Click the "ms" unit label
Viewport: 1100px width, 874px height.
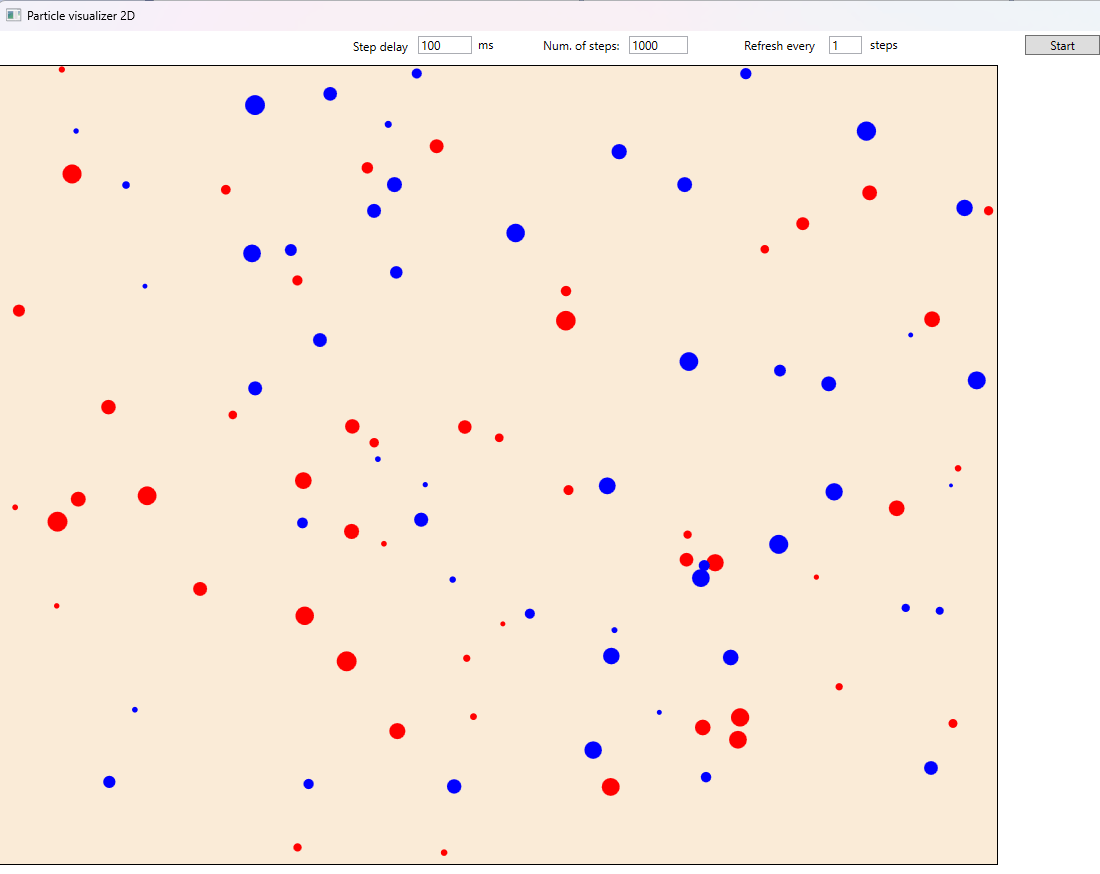pyautogui.click(x=486, y=45)
